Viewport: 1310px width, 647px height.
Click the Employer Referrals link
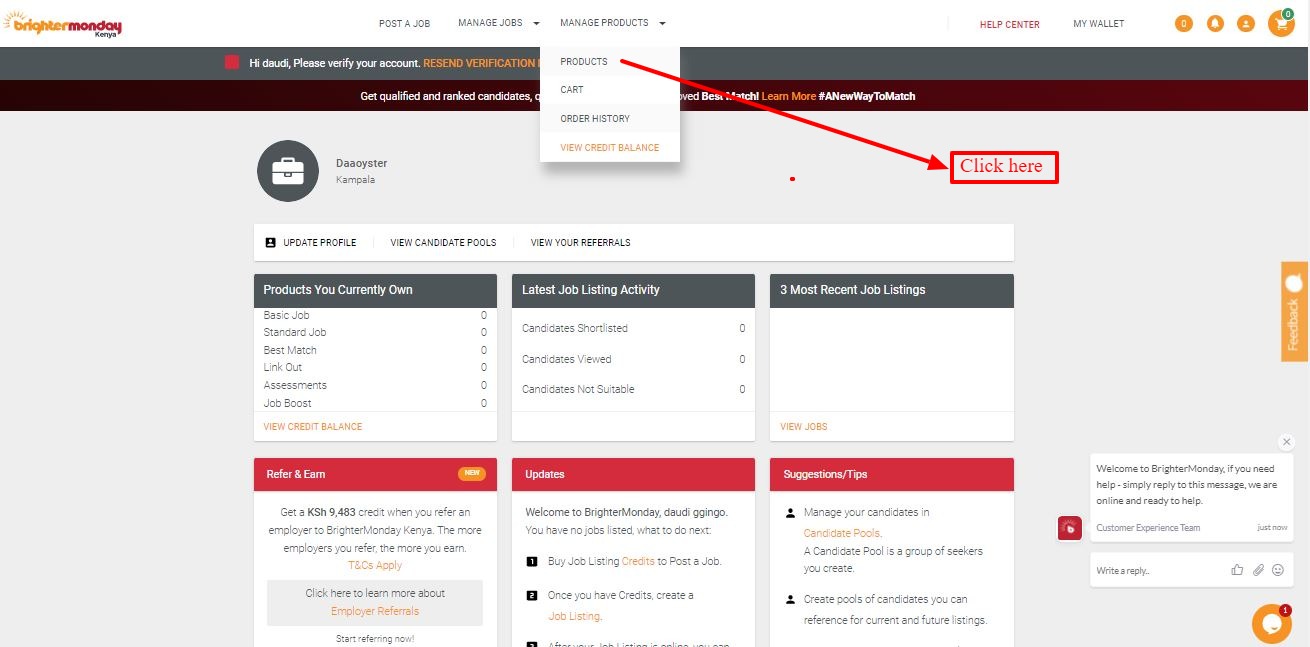click(x=375, y=611)
